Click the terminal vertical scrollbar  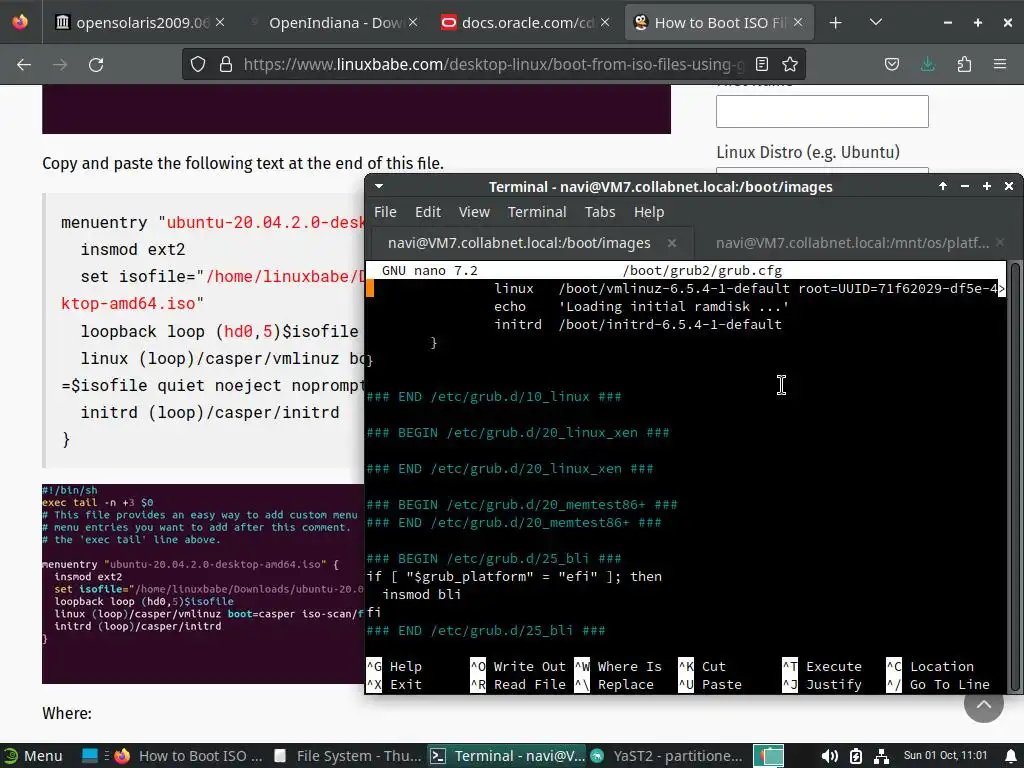pos(1014,477)
